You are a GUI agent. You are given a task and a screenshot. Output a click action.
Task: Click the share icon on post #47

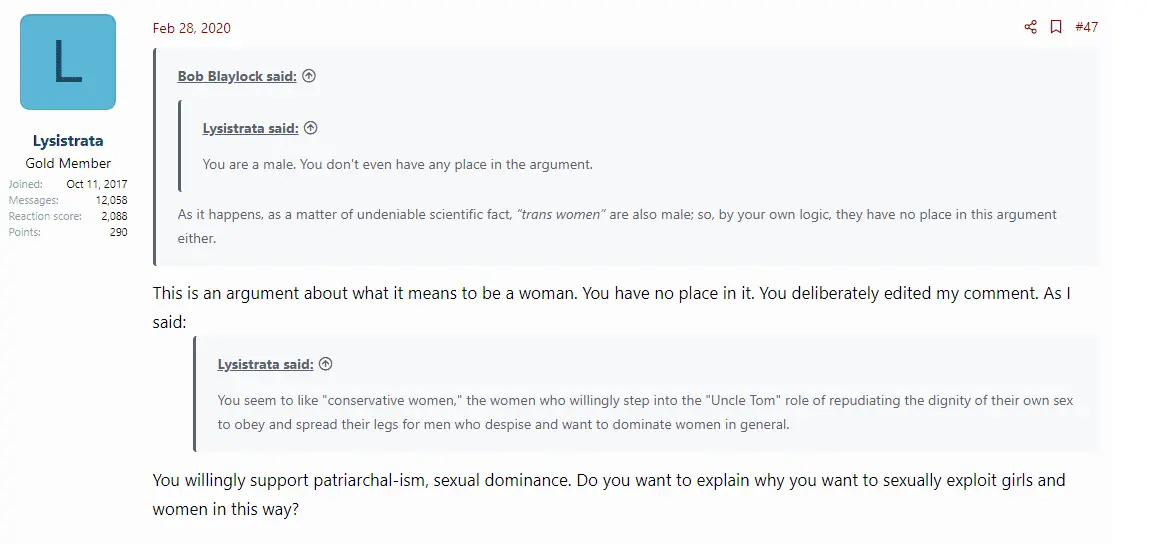(x=1031, y=27)
